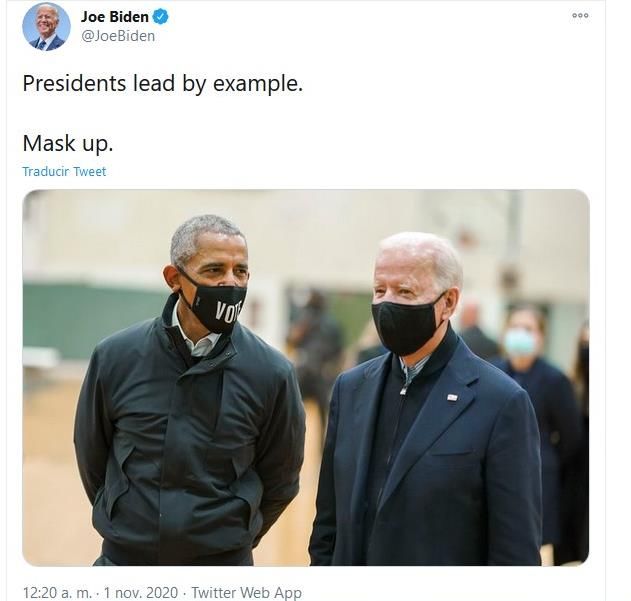Click the VOTE text on black mask
This screenshot has width=631, height=601.
point(229,311)
